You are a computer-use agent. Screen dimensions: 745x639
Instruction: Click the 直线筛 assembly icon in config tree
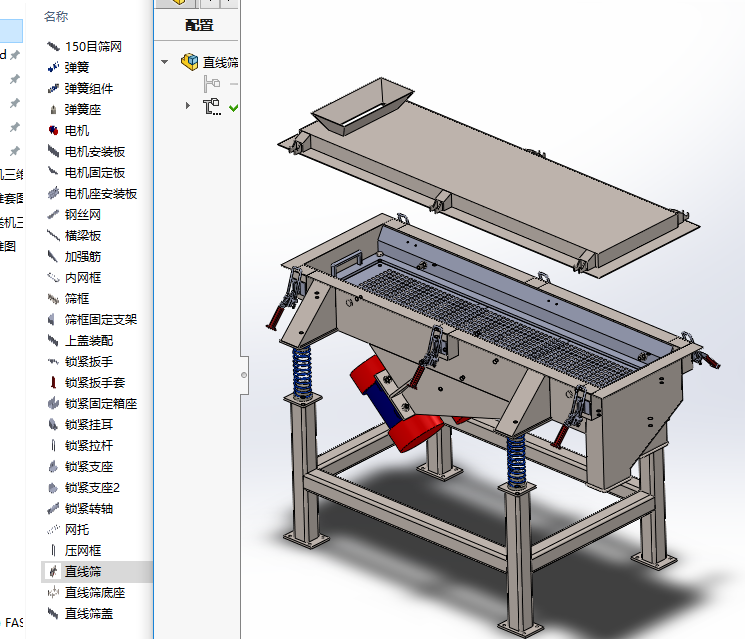tap(190, 62)
